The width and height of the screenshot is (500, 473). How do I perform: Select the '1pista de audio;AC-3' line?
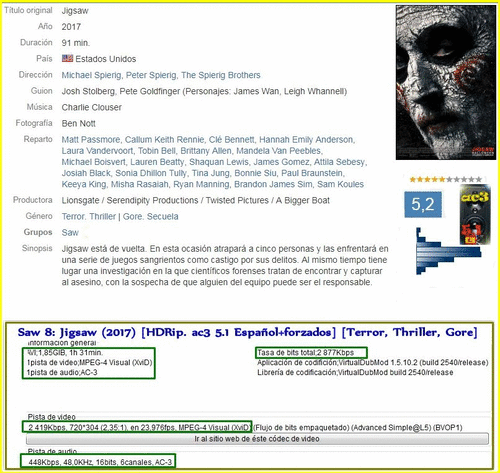coord(62,372)
